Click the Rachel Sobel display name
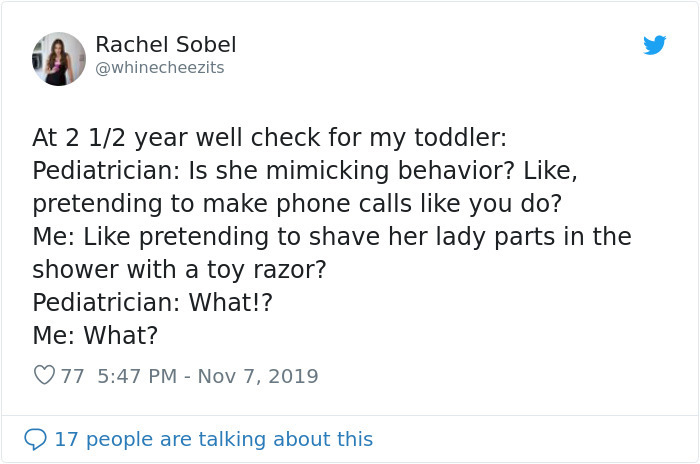 166,45
